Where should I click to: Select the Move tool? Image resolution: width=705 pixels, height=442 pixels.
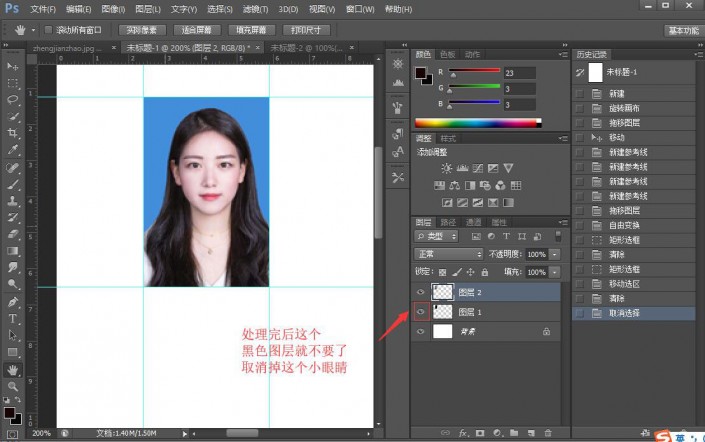[x=13, y=66]
